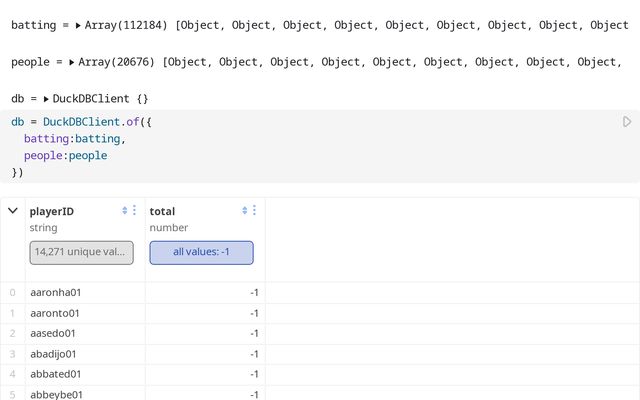Expand the db DuckDBClient object
The width and height of the screenshot is (640, 400).
pyautogui.click(x=45, y=100)
